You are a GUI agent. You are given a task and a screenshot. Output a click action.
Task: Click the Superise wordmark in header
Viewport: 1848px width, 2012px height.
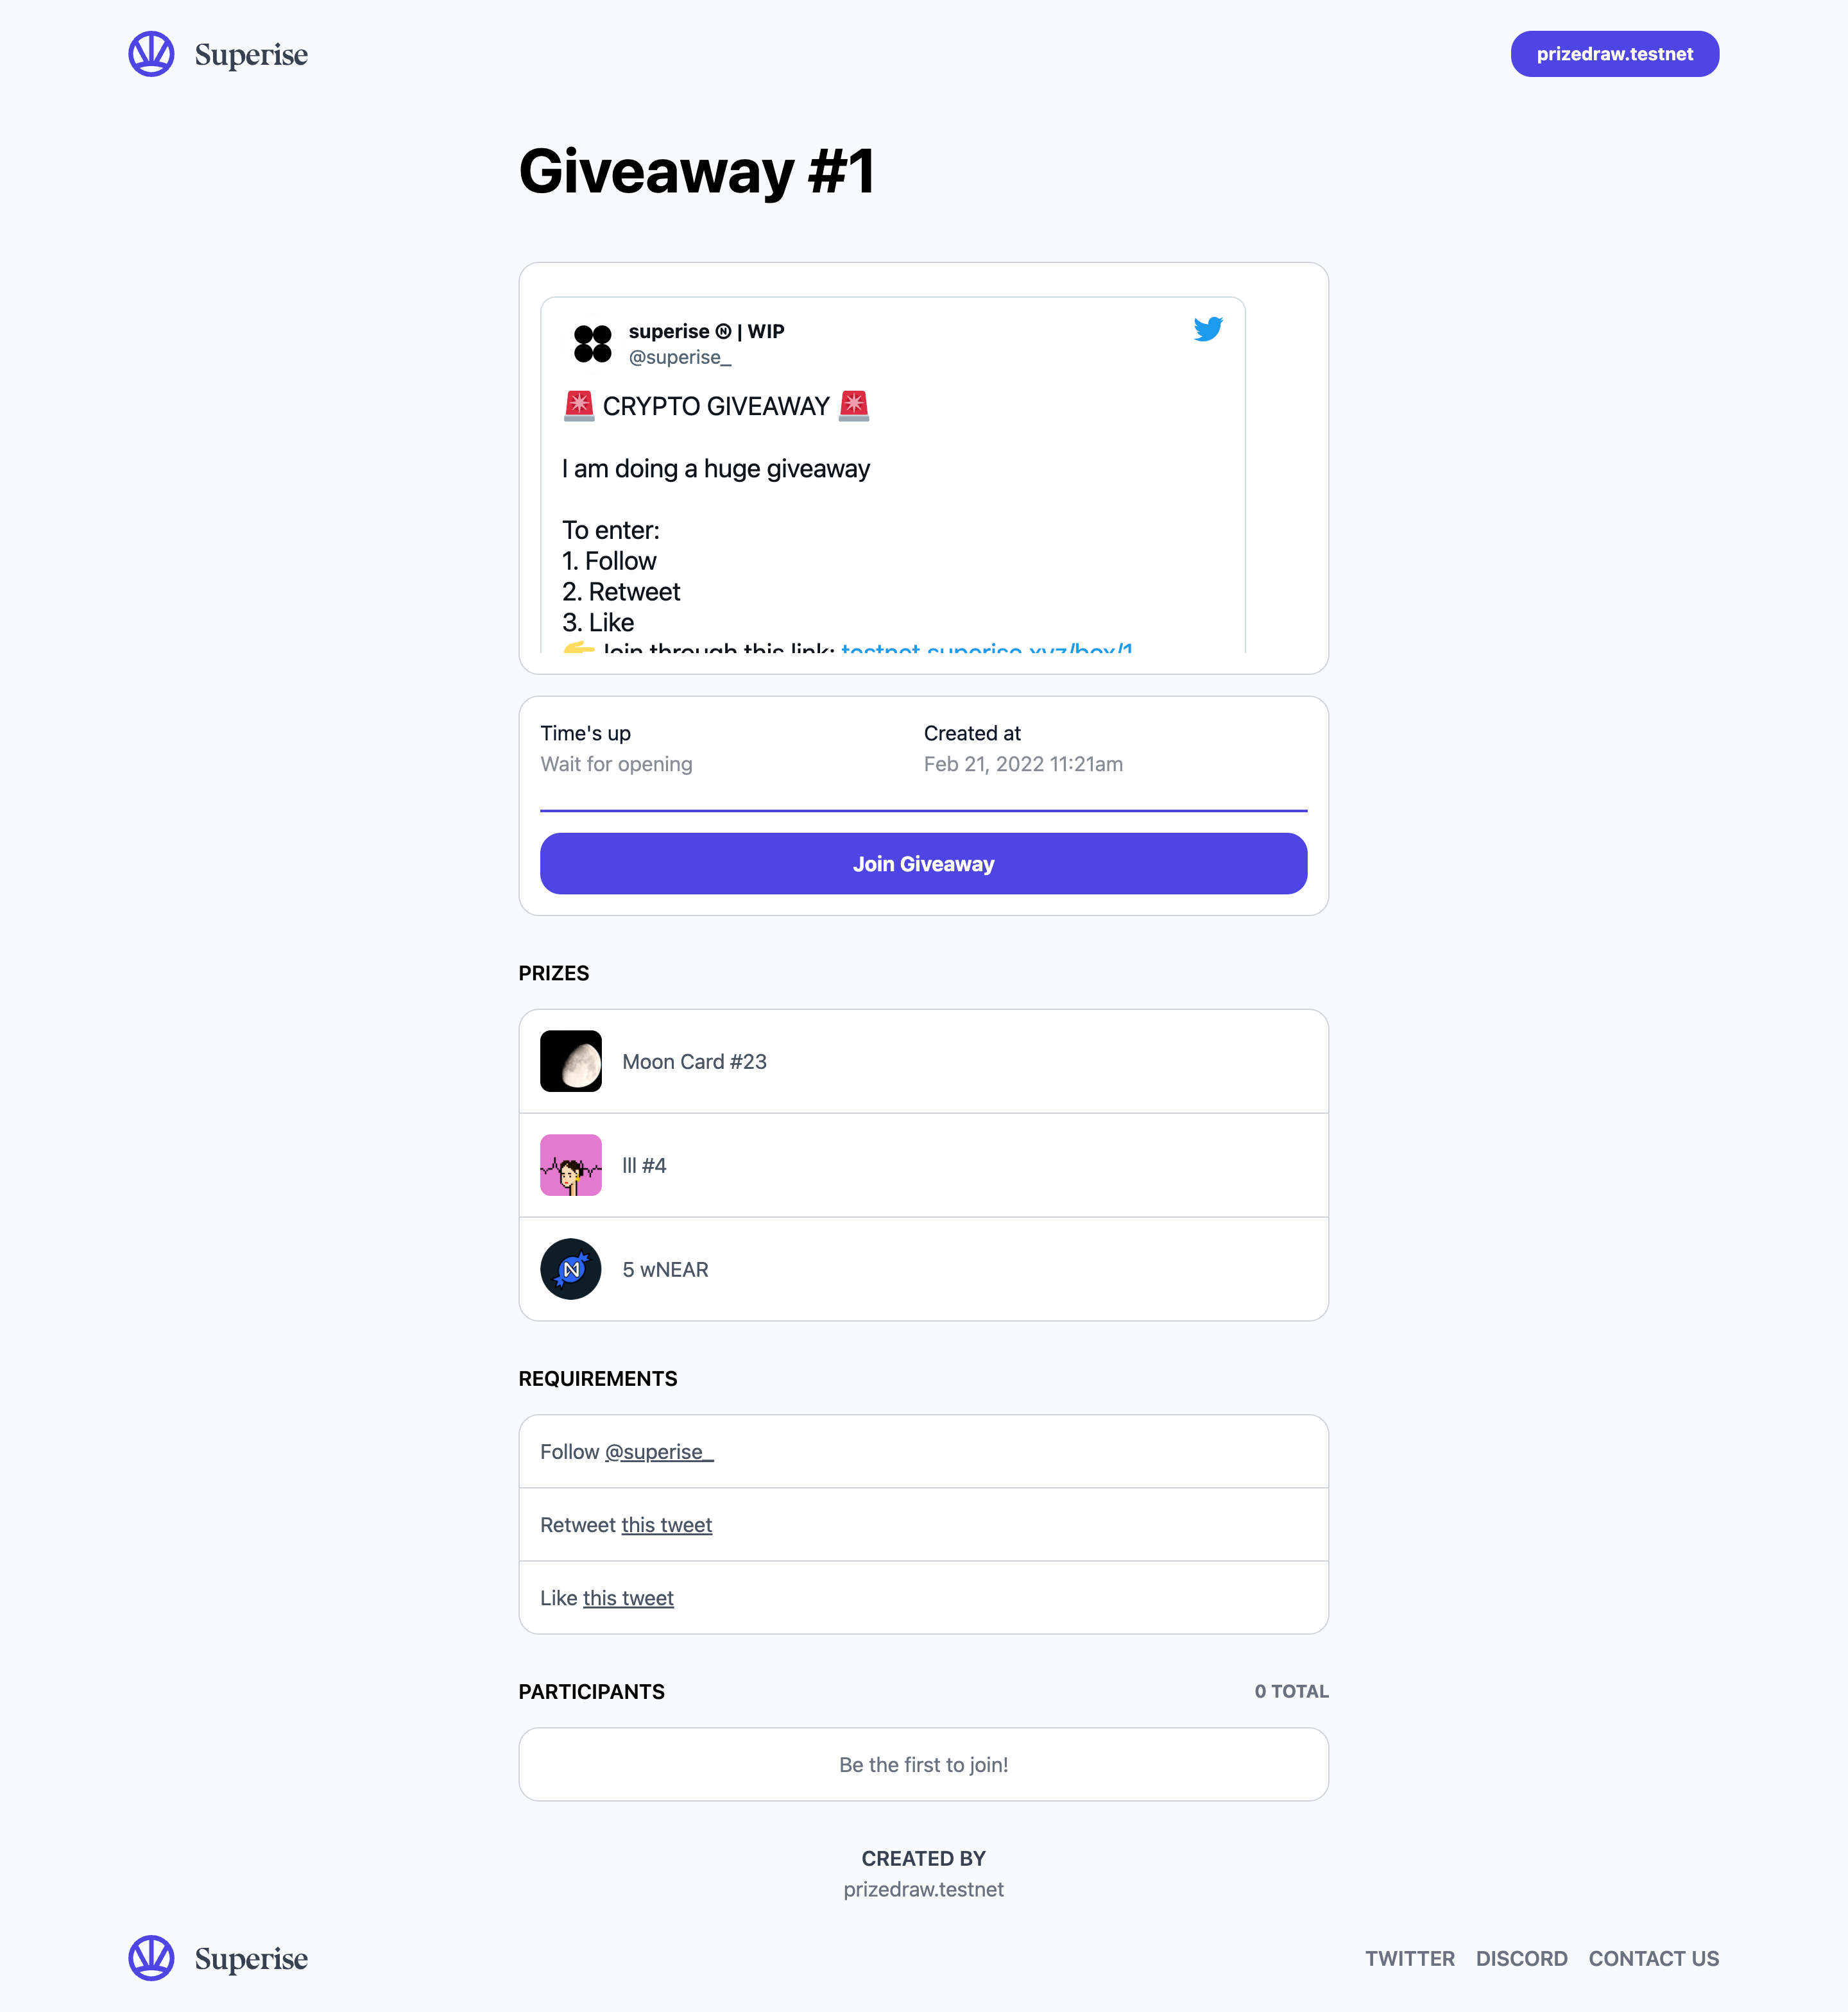tap(251, 55)
